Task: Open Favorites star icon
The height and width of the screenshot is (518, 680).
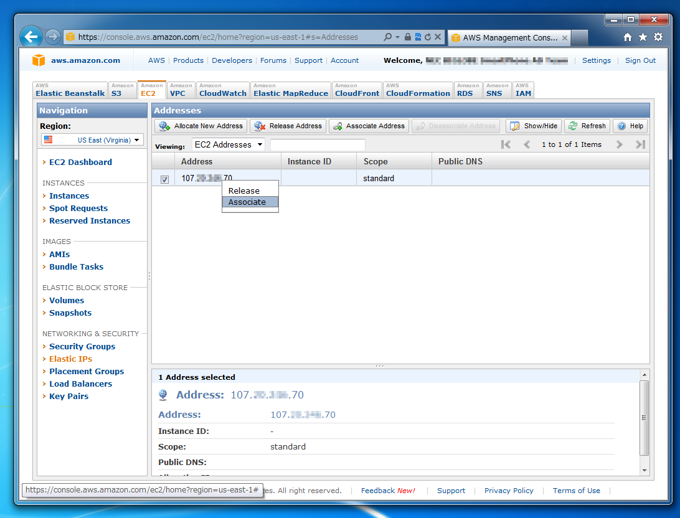Action: point(643,37)
